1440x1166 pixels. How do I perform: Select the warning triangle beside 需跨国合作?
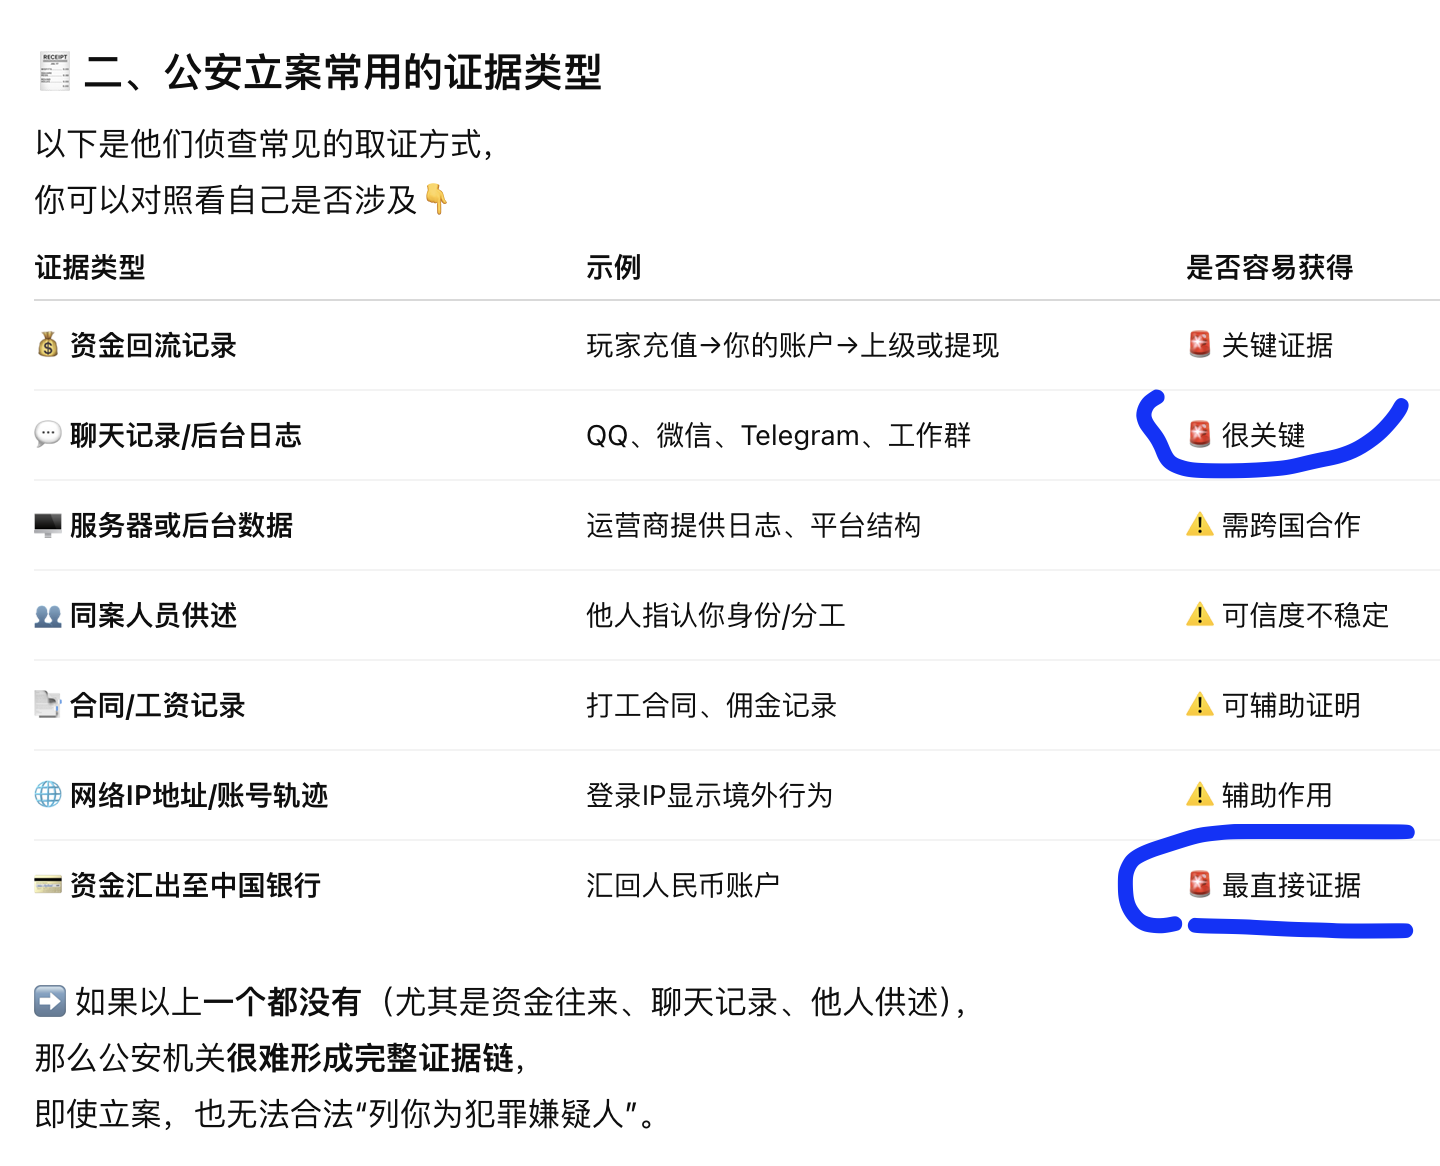[1199, 525]
